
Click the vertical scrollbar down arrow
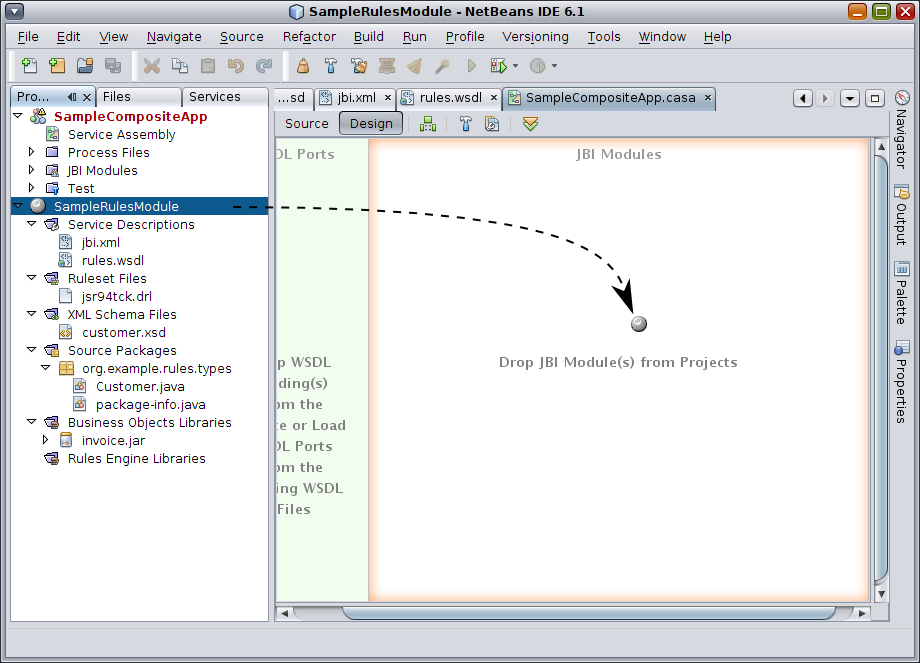point(881,594)
